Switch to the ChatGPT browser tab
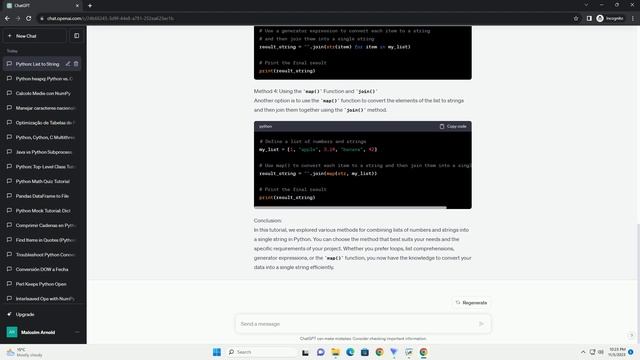 (x=41, y=6)
